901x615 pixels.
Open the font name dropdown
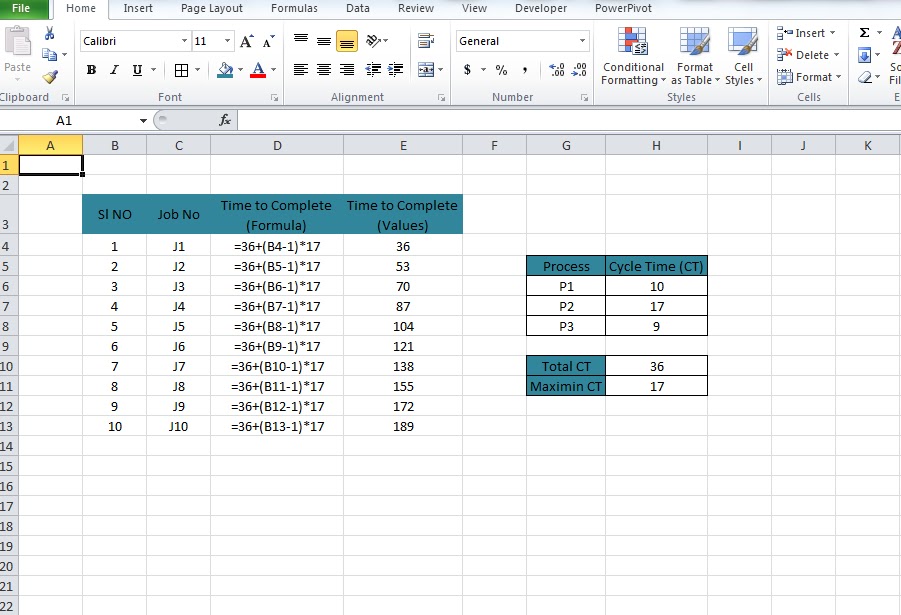[x=186, y=40]
